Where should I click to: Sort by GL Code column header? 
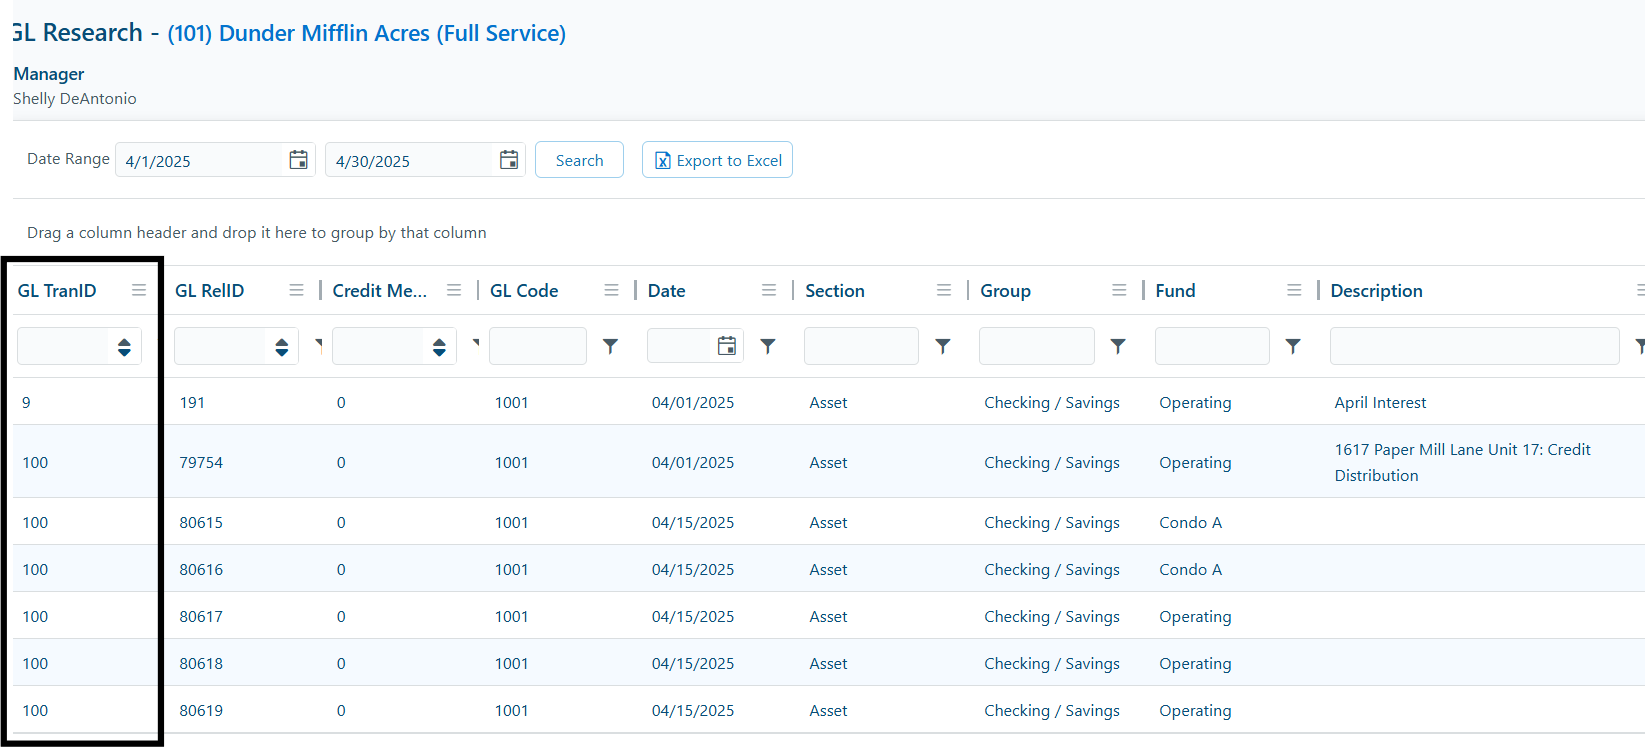click(x=524, y=290)
